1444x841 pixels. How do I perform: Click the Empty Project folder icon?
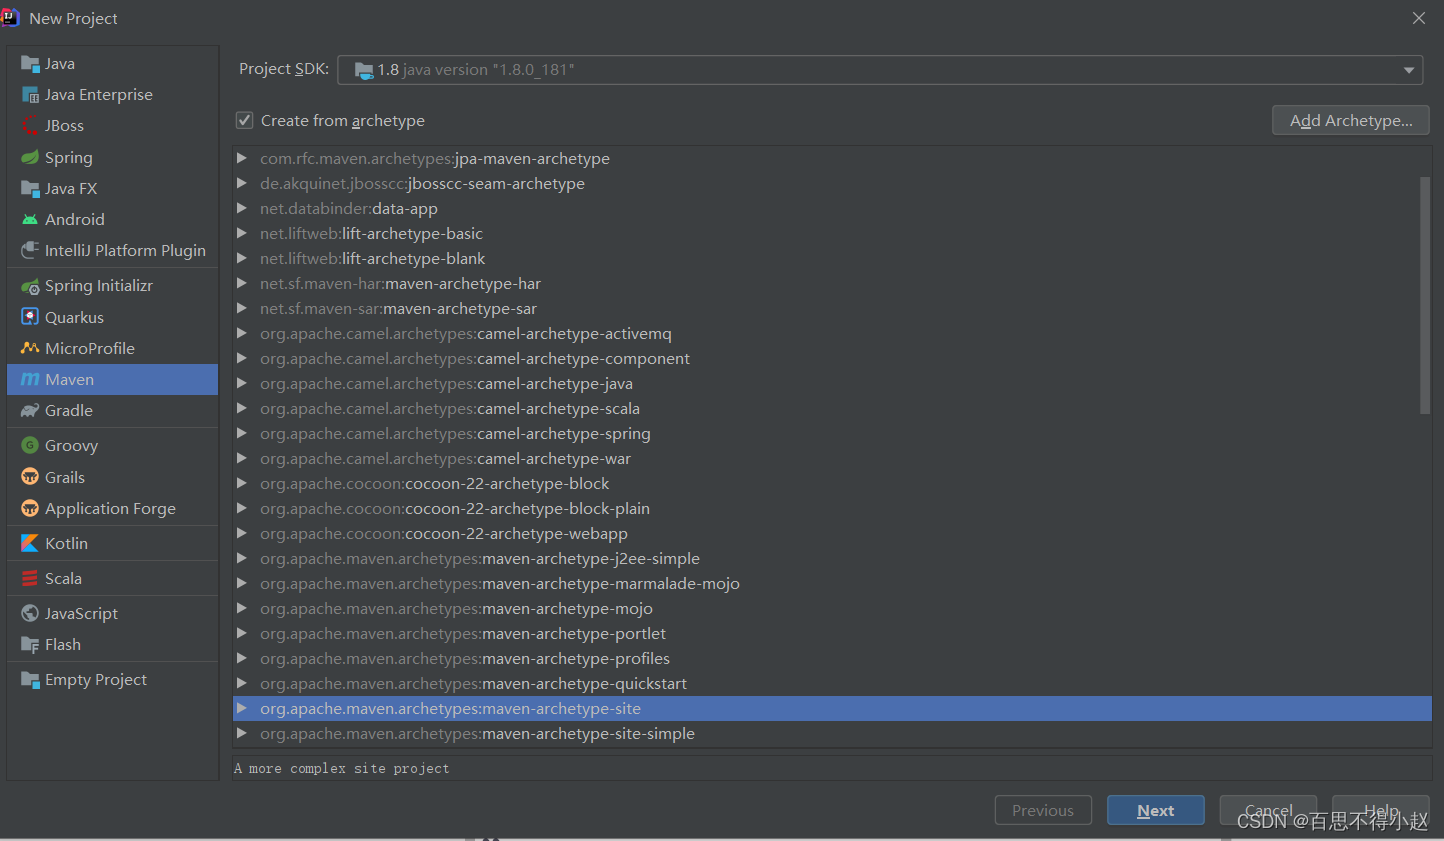pos(30,680)
